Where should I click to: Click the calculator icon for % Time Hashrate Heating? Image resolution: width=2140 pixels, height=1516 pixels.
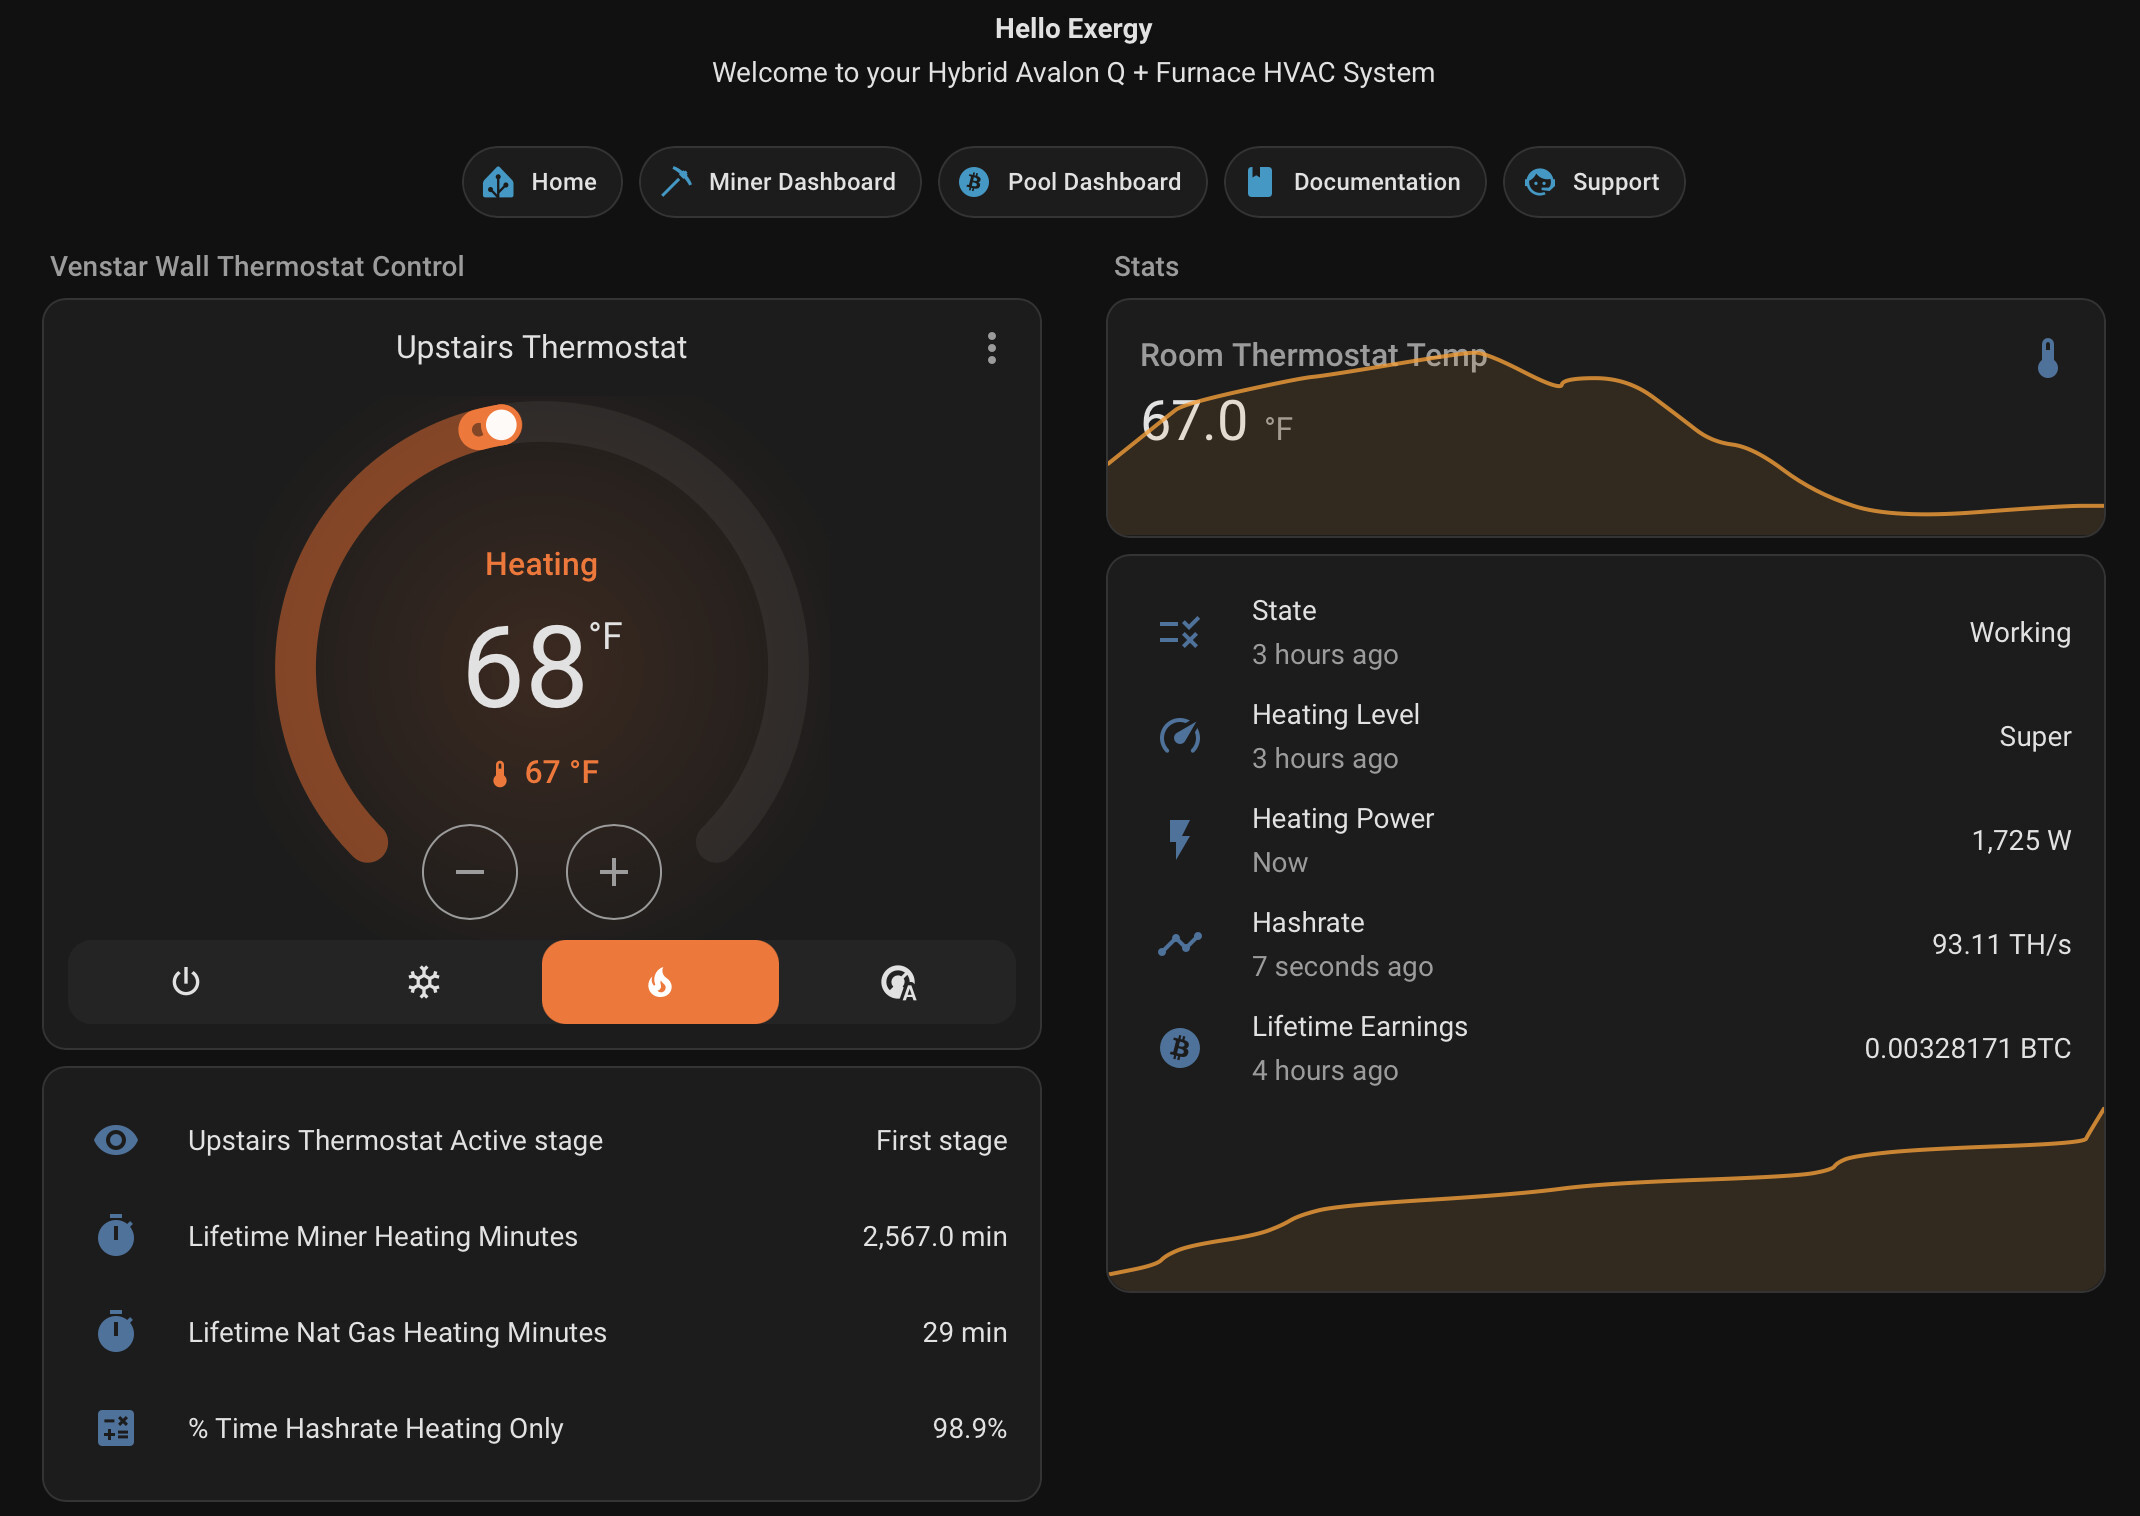pyautogui.click(x=116, y=1428)
